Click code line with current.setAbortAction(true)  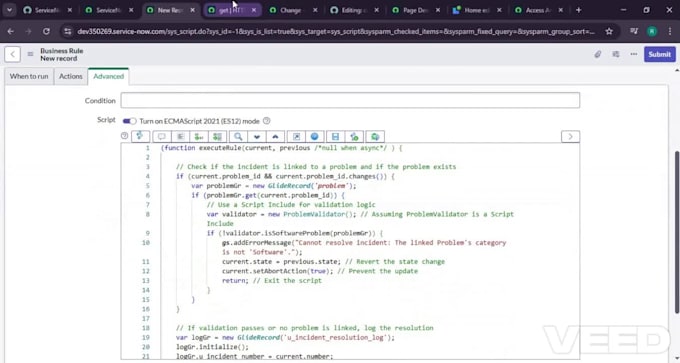coord(320,271)
